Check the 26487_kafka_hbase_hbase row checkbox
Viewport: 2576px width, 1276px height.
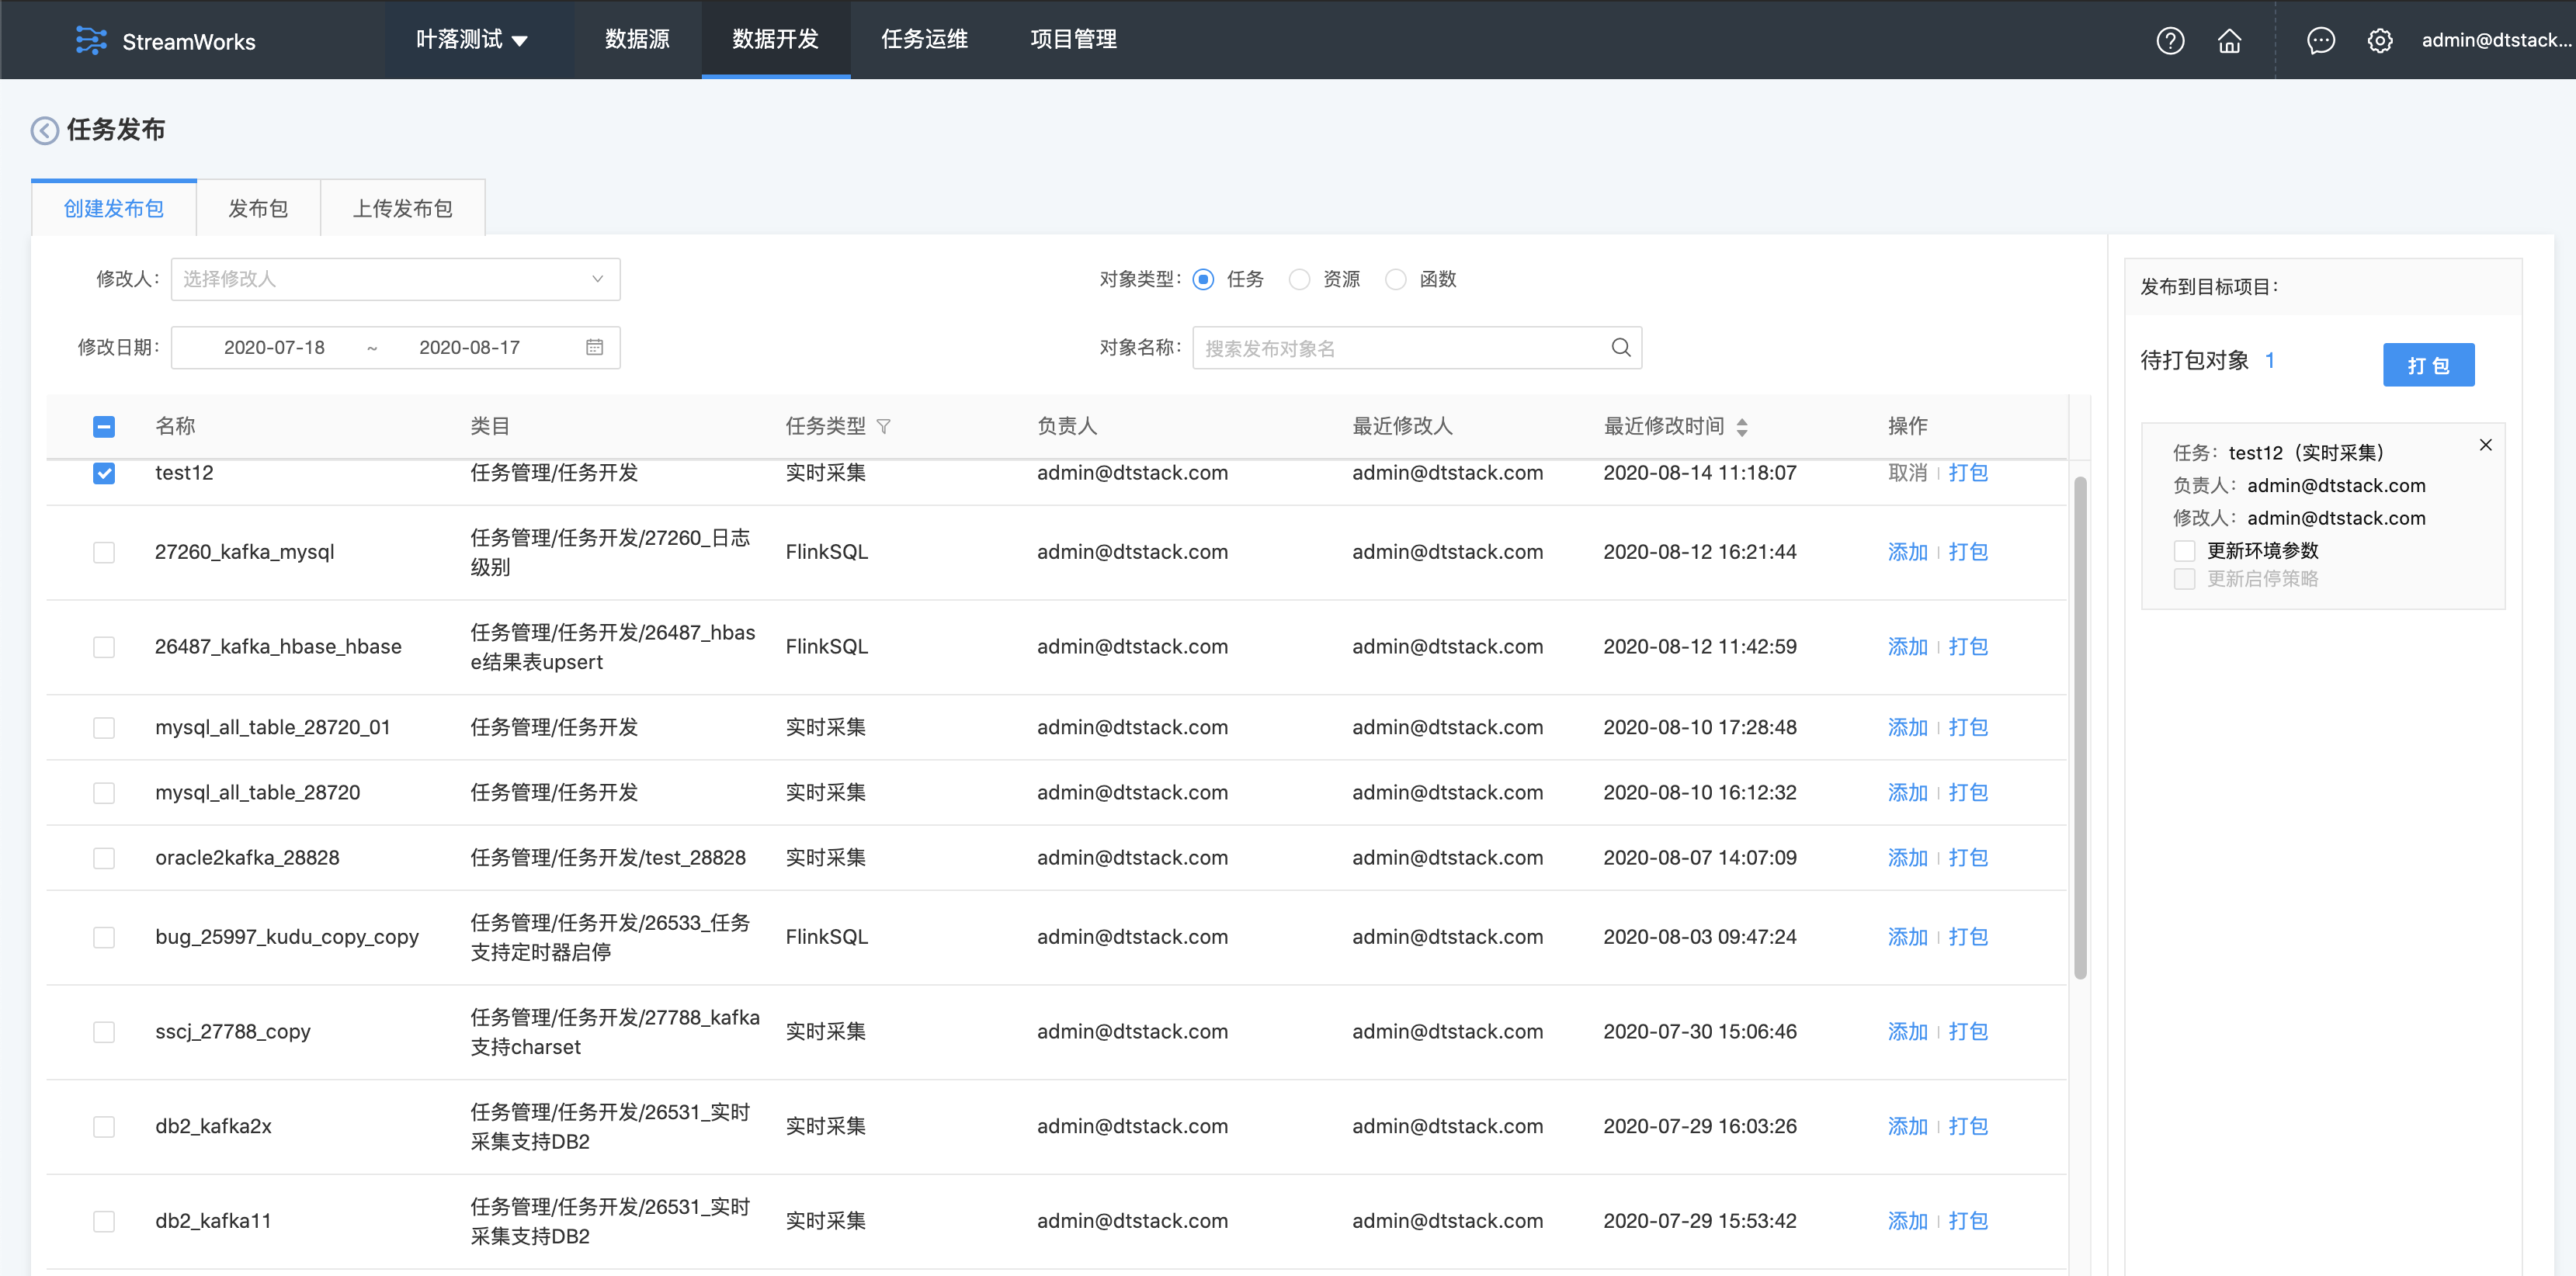[x=104, y=647]
